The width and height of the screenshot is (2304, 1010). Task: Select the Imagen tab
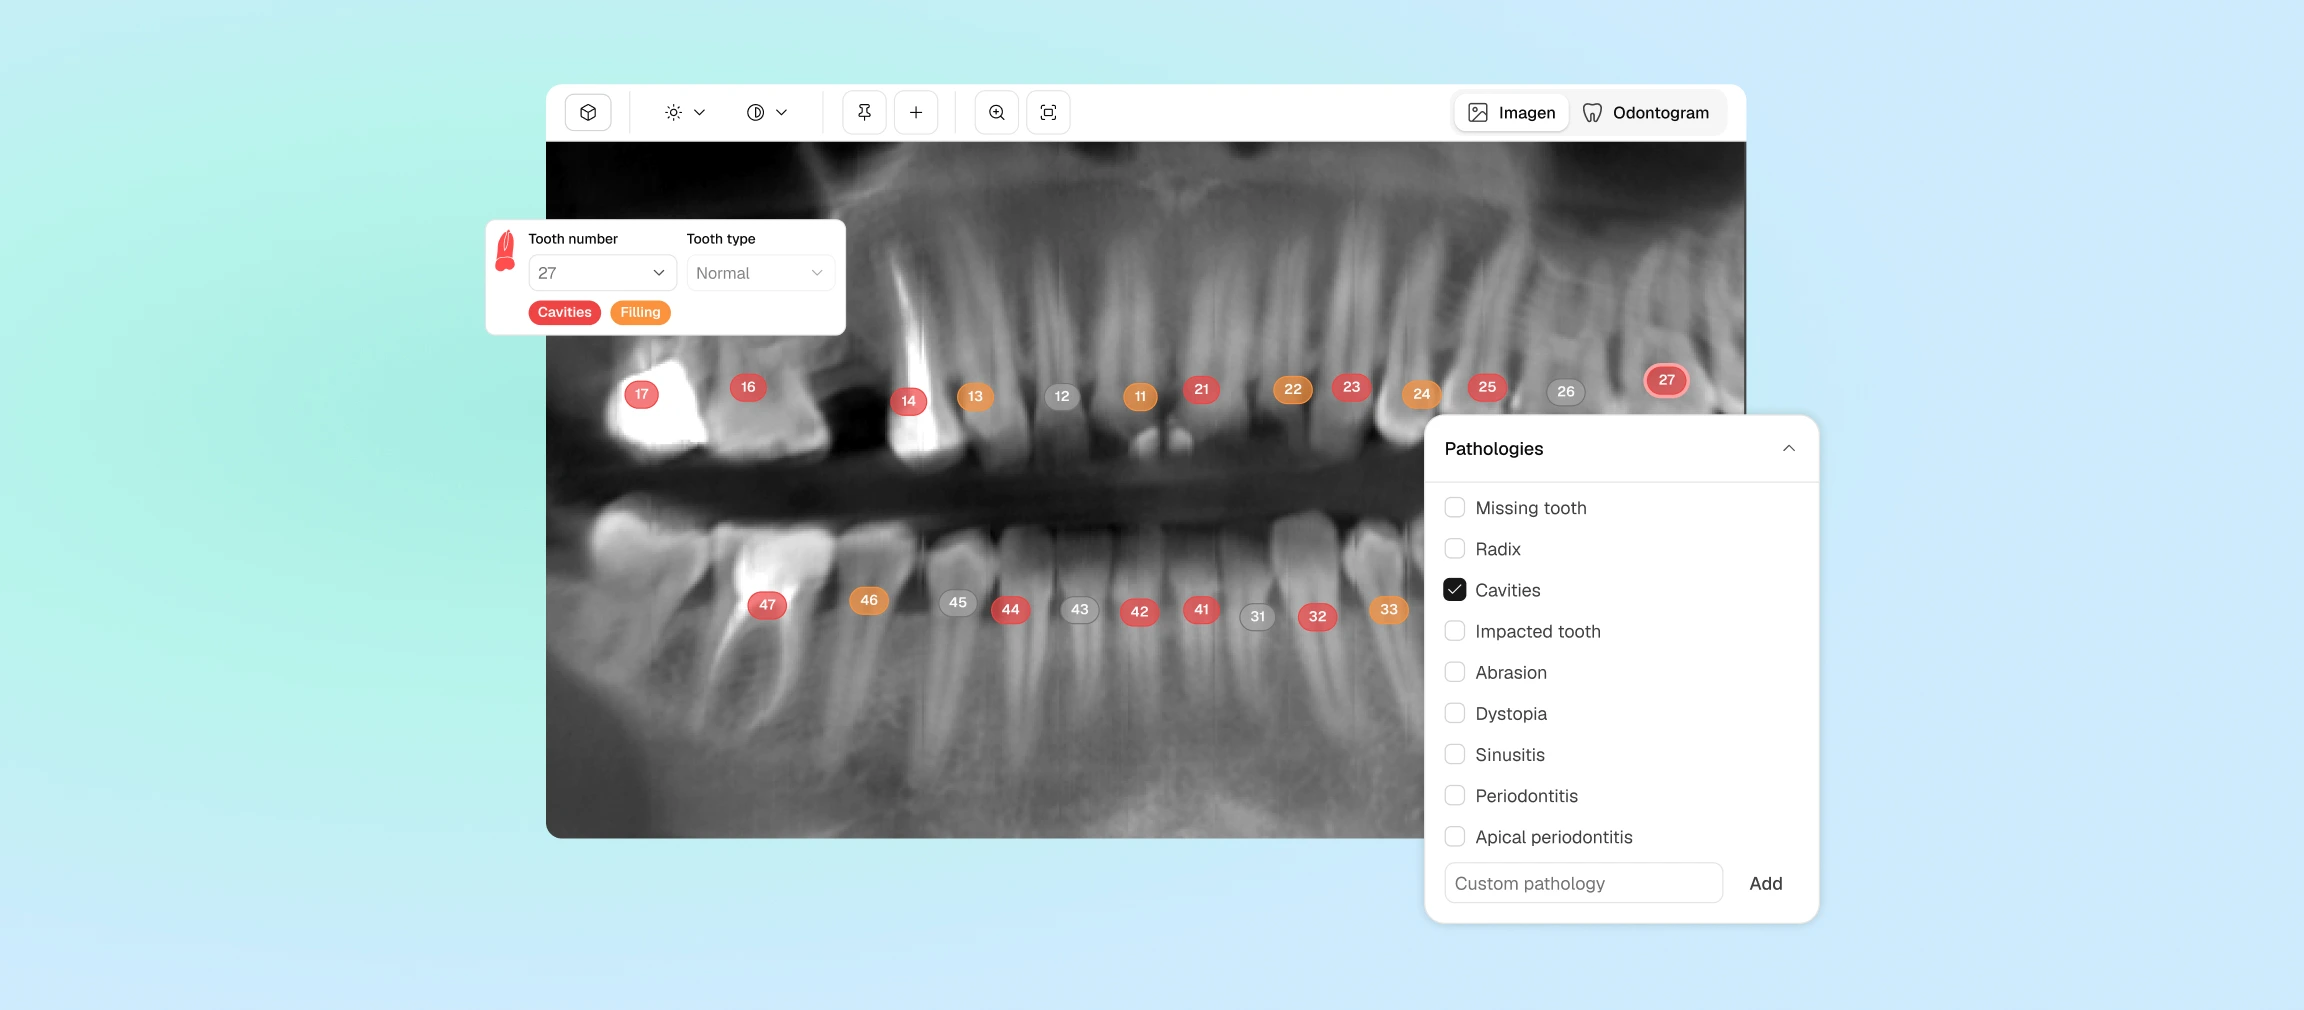point(1510,112)
